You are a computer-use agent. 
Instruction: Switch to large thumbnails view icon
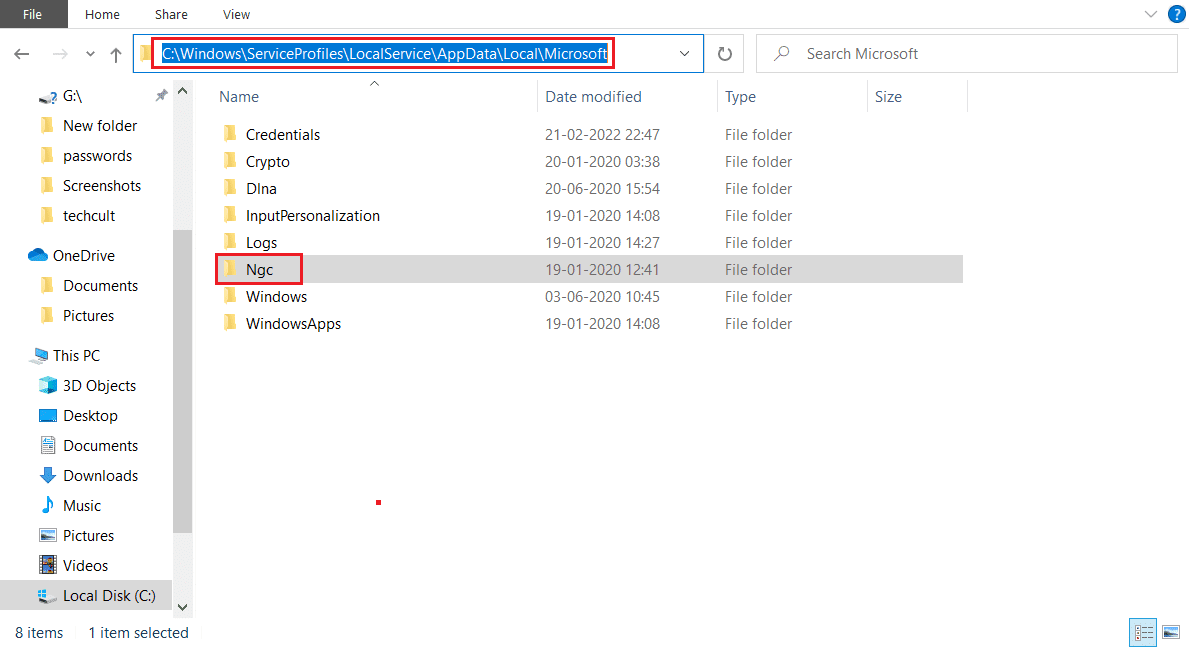[x=1171, y=632]
